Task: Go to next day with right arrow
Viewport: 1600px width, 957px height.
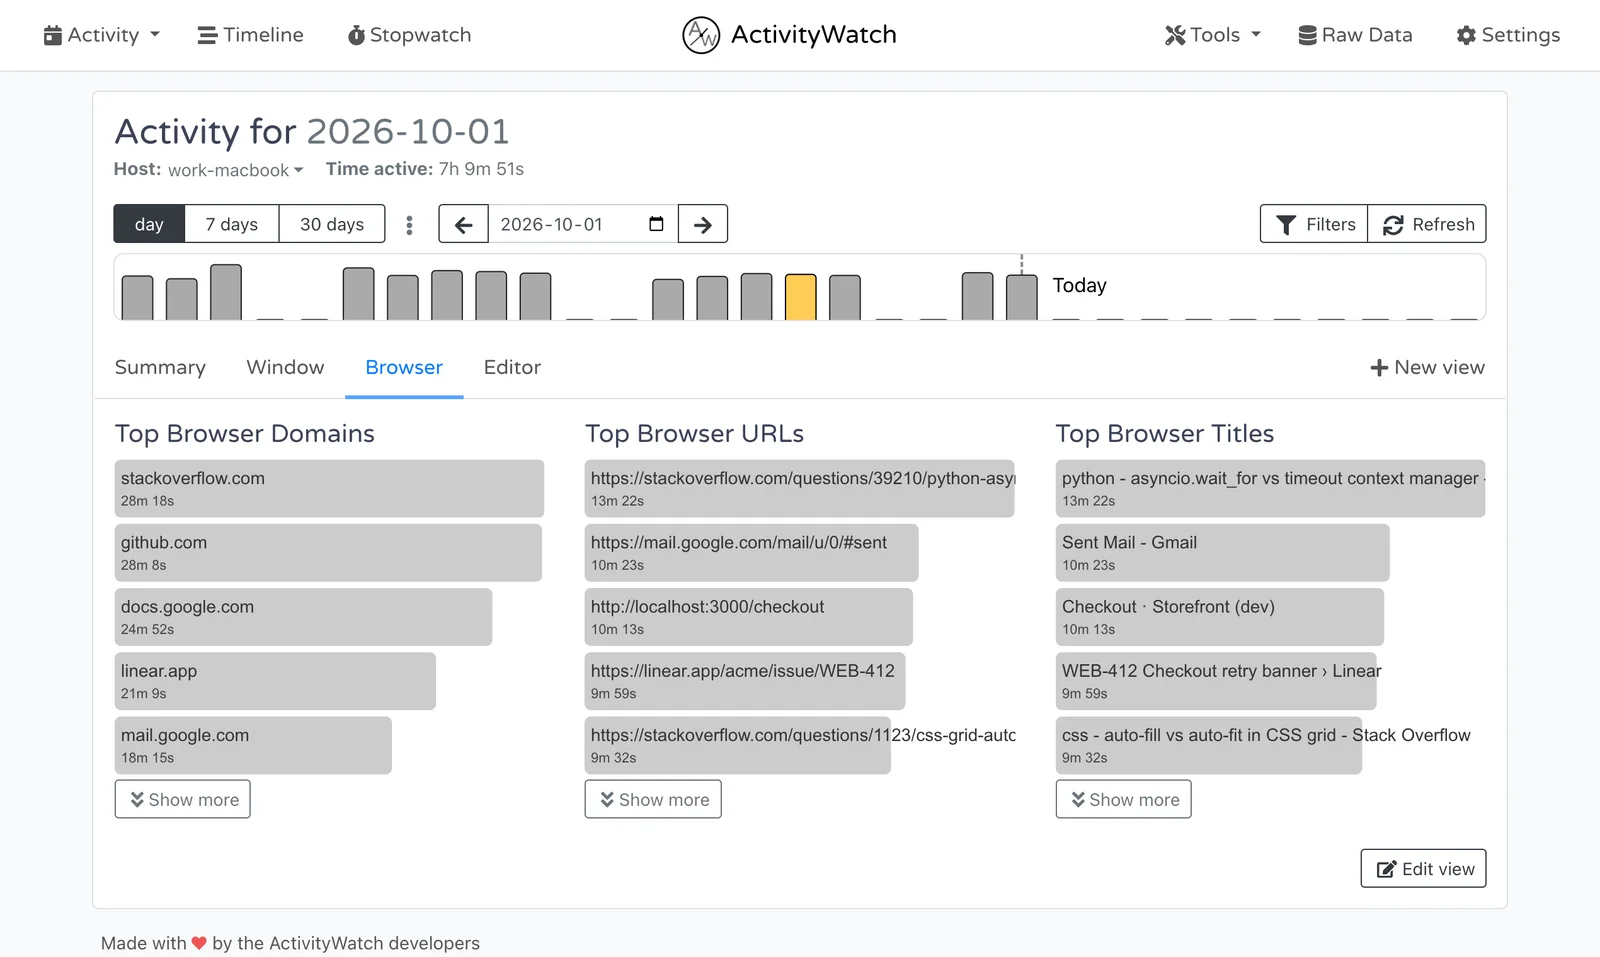Action: click(703, 224)
